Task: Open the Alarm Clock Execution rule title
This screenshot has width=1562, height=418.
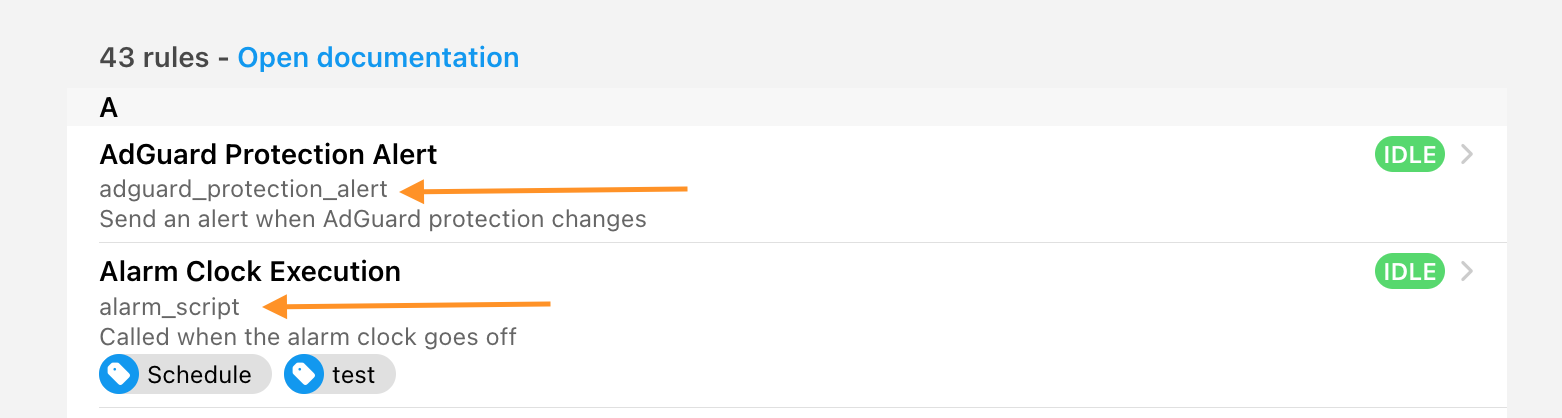Action: coord(250,271)
